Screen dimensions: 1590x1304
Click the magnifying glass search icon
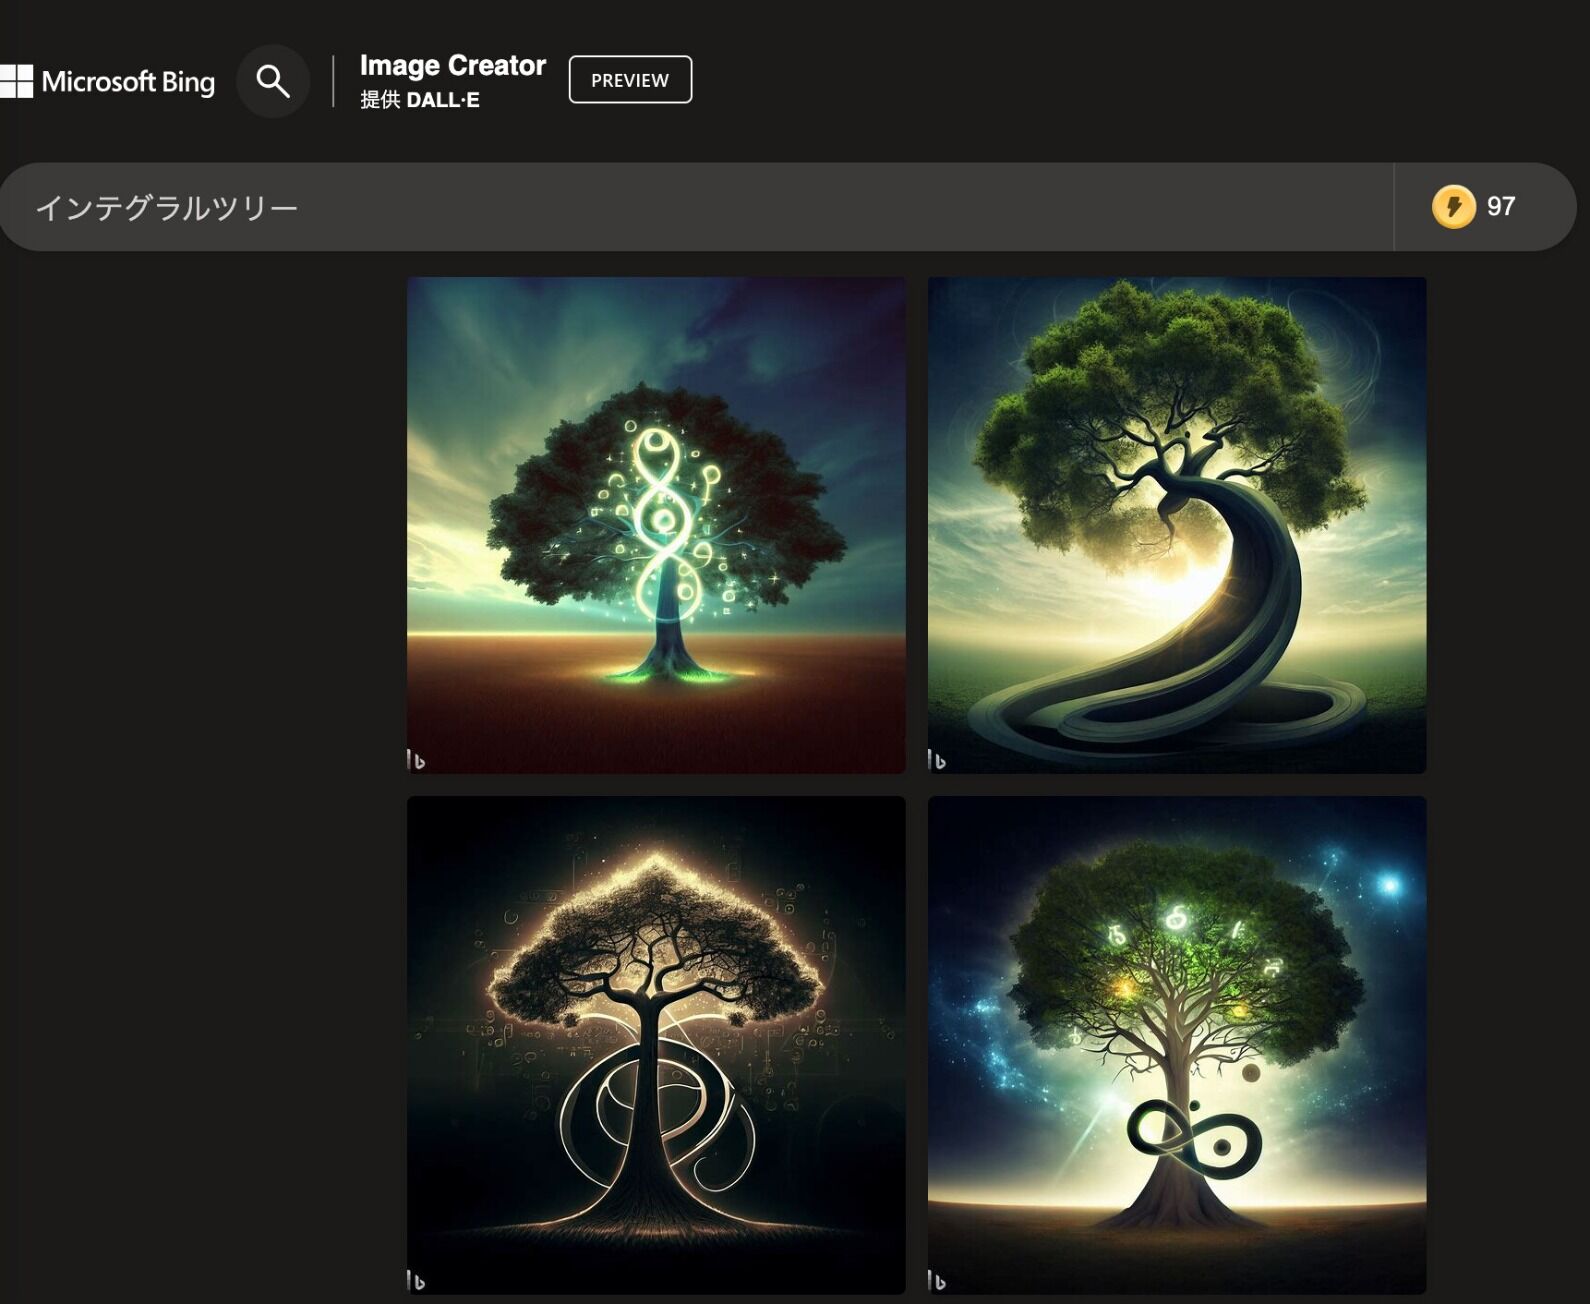point(273,81)
